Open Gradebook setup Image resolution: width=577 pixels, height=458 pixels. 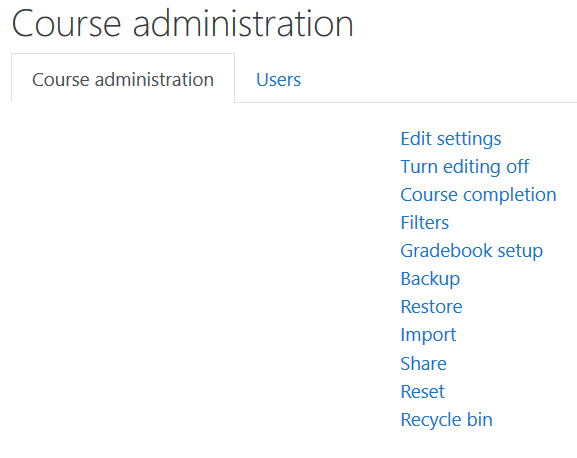(x=472, y=251)
